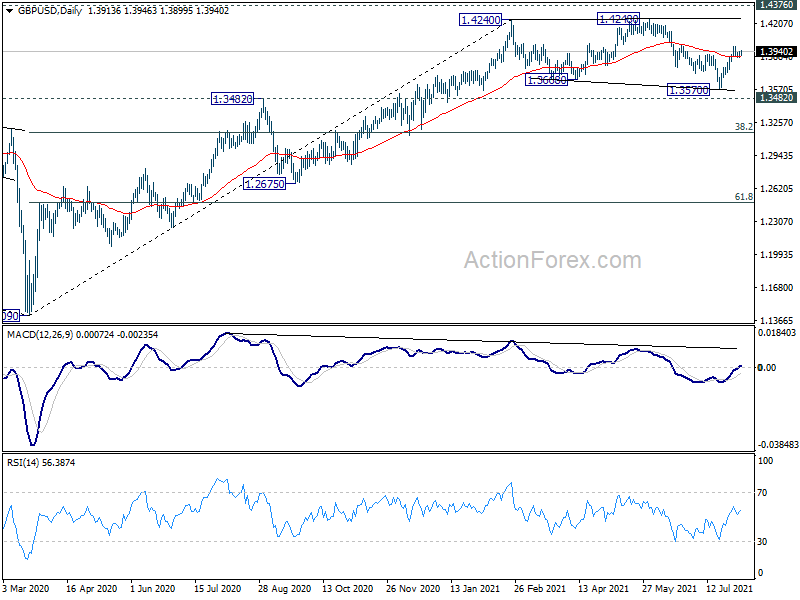
Task: Click the 38.2 Fibonacci level label
Action: point(743,127)
